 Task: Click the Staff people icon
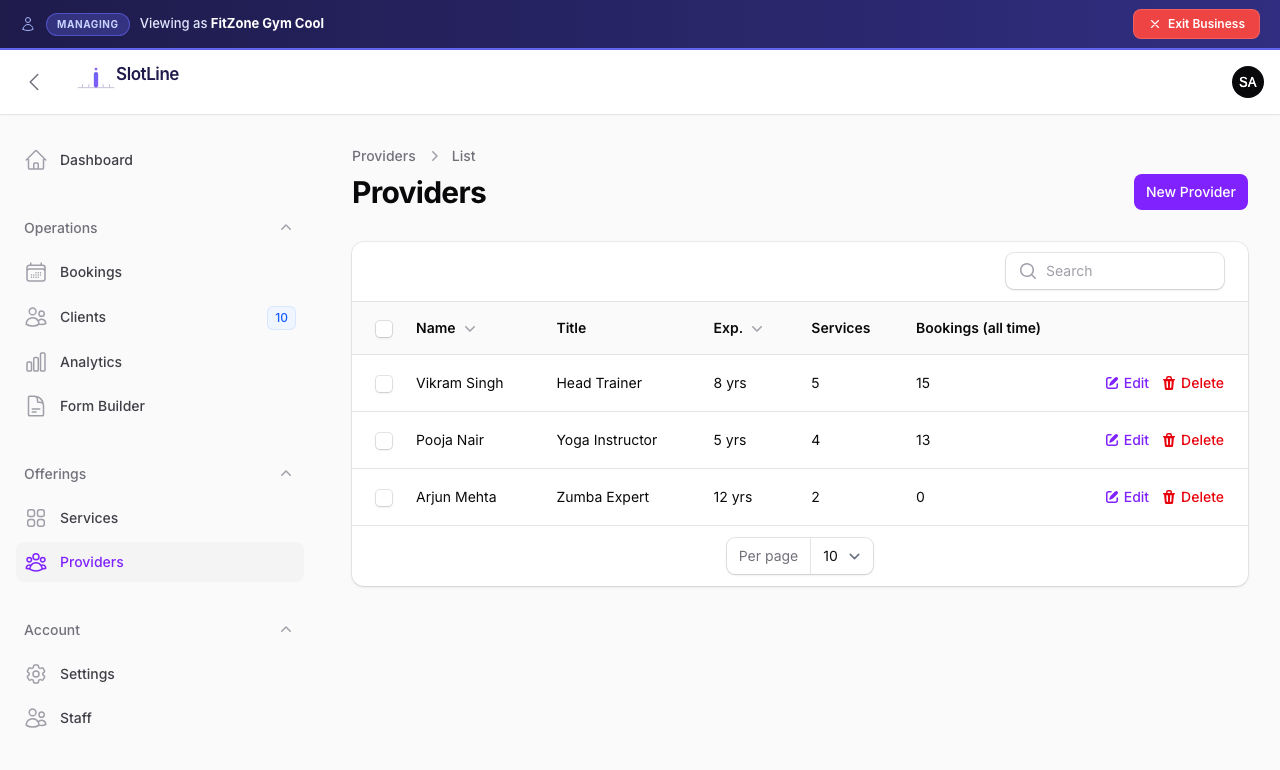tap(36, 718)
